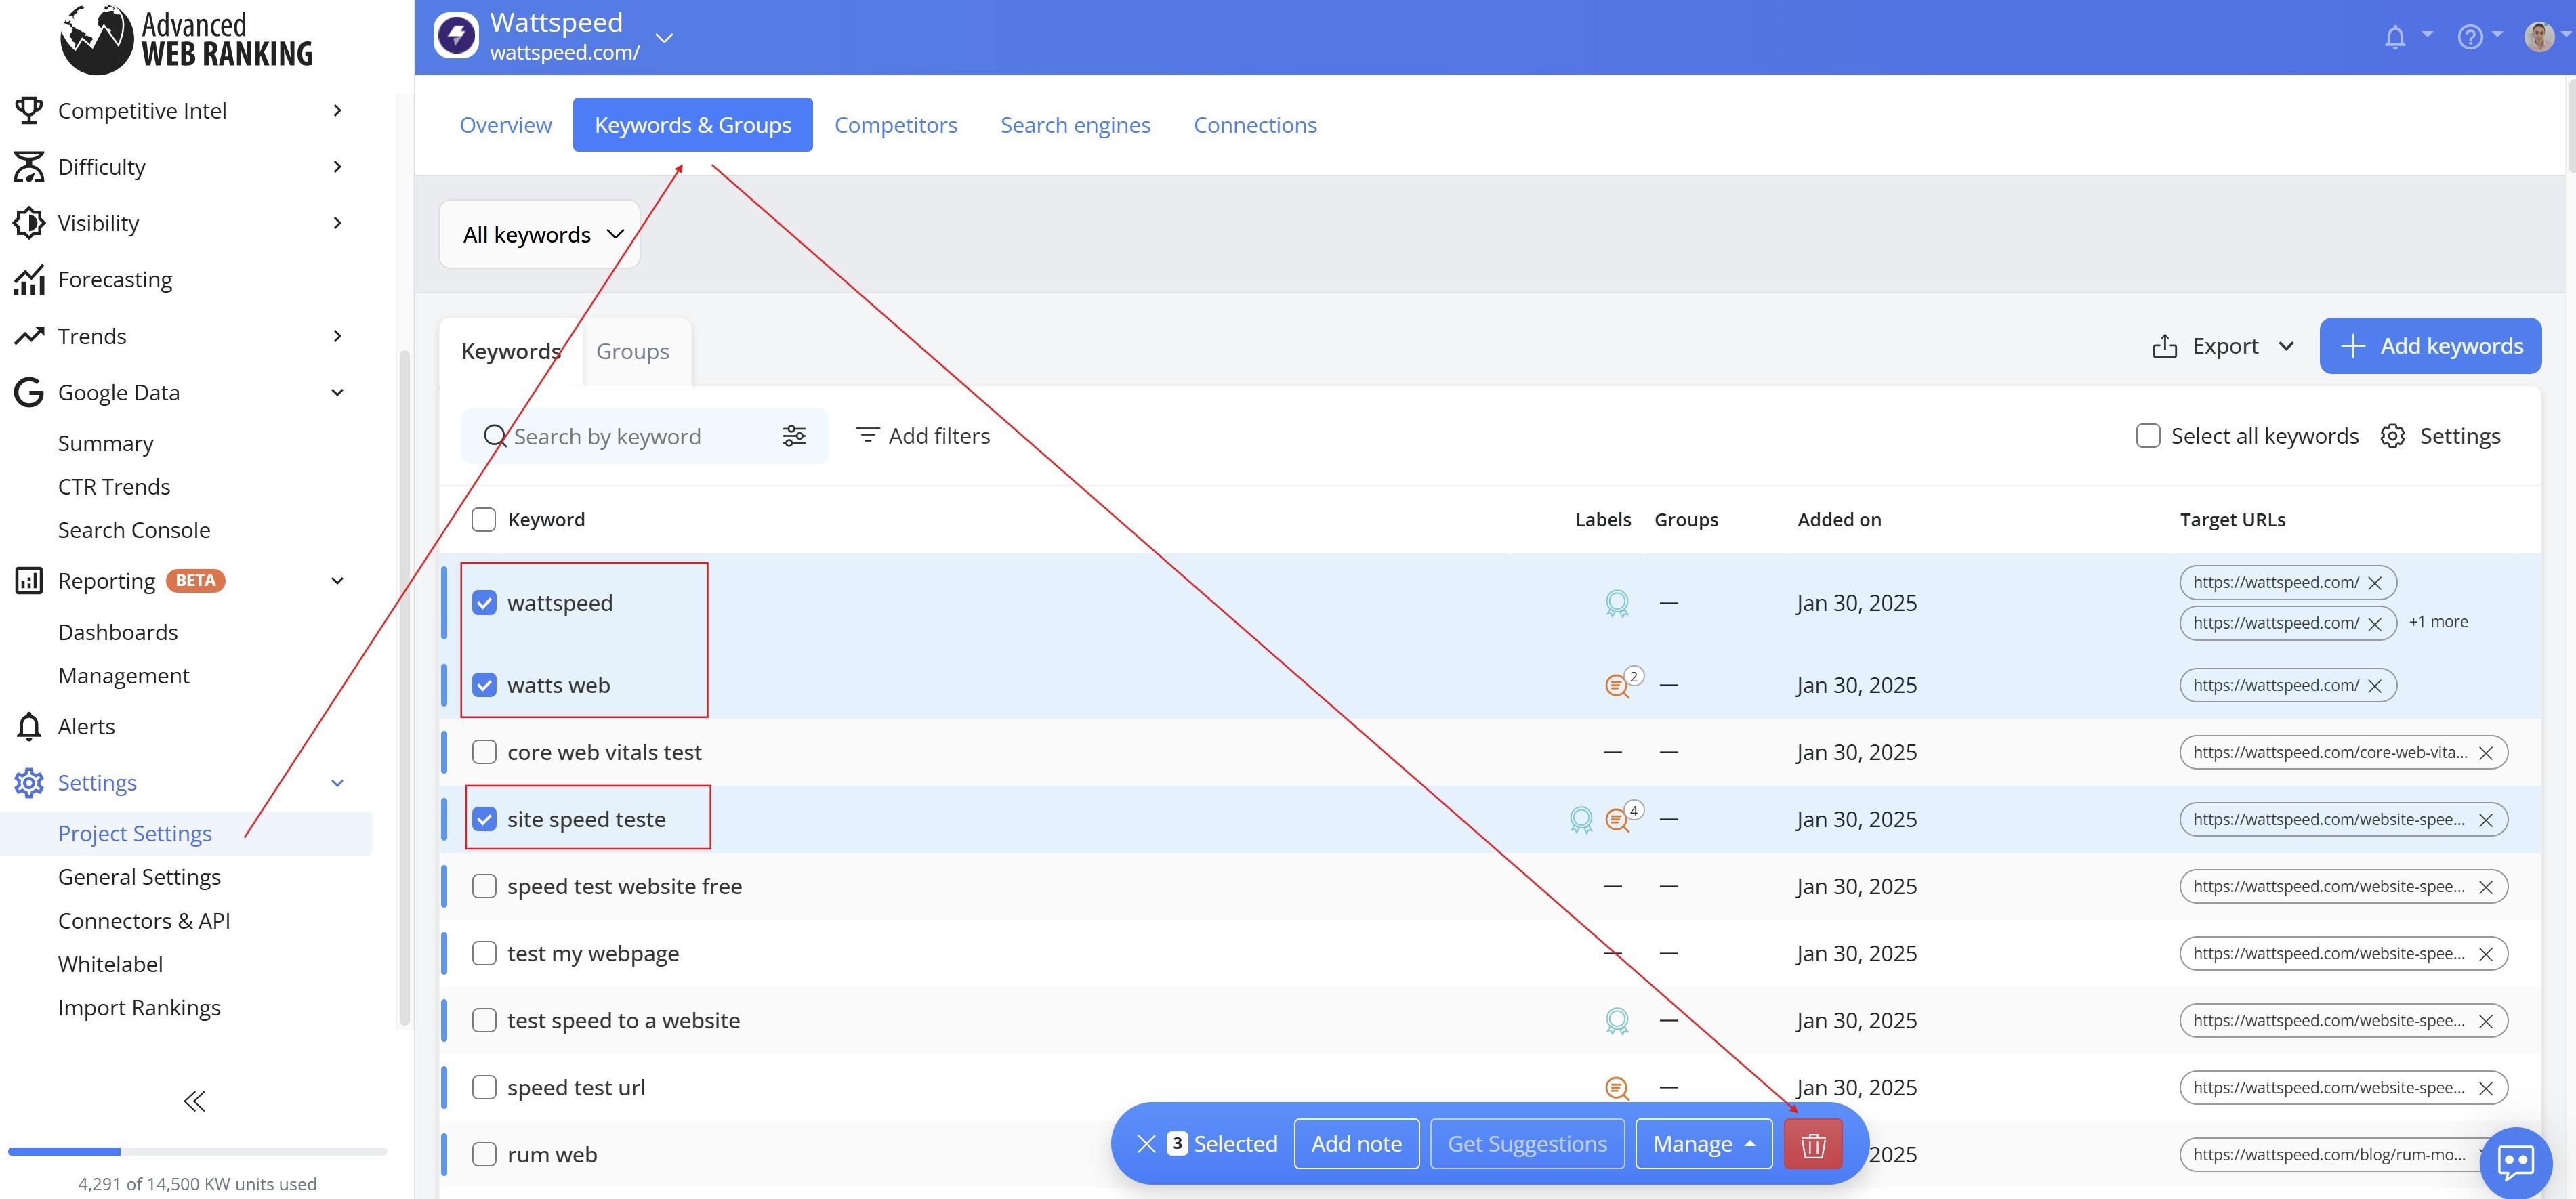This screenshot has width=2576, height=1199.
Task: Click the table Settings gear icon
Action: 2392,436
